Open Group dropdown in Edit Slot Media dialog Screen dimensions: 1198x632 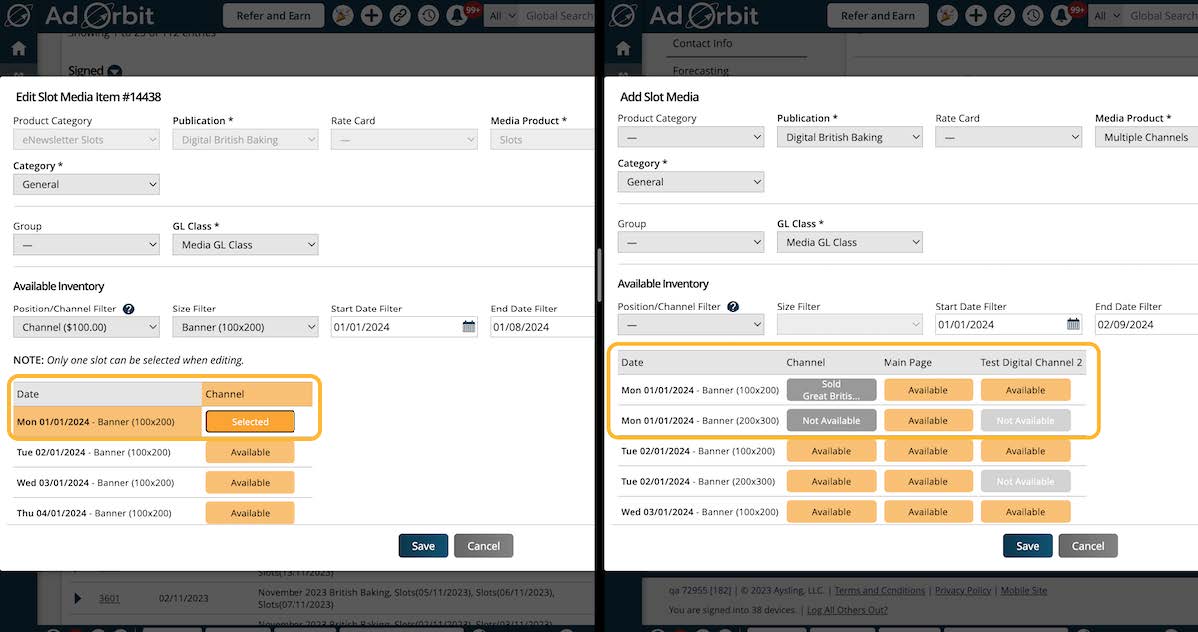pos(86,245)
